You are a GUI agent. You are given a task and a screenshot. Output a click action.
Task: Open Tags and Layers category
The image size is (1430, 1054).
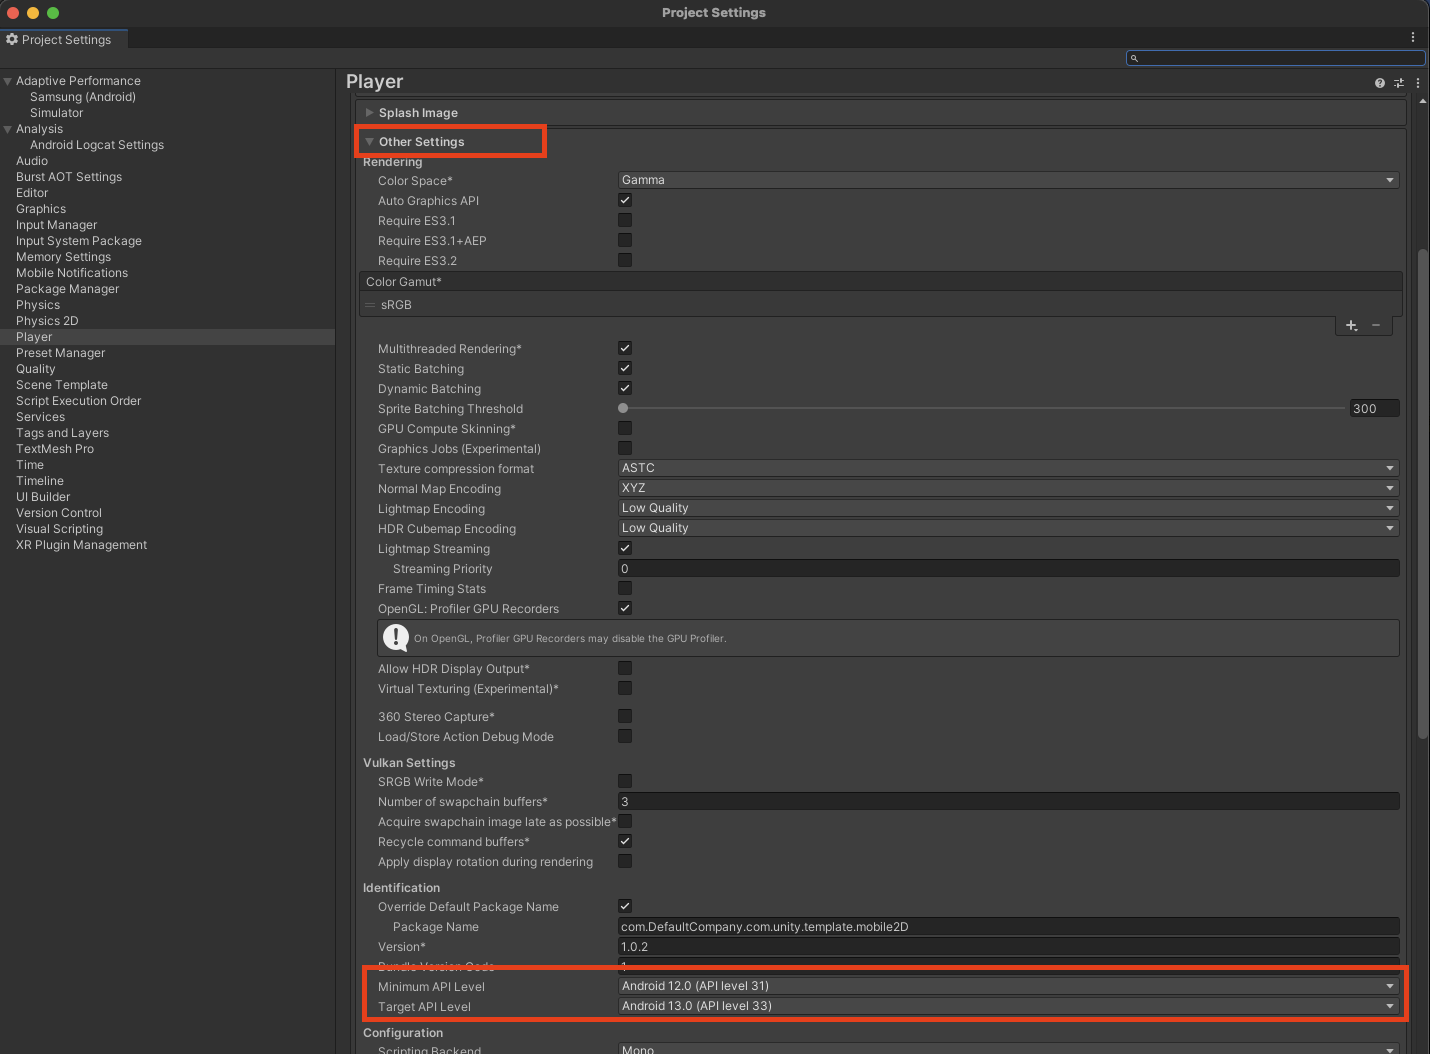pos(63,433)
